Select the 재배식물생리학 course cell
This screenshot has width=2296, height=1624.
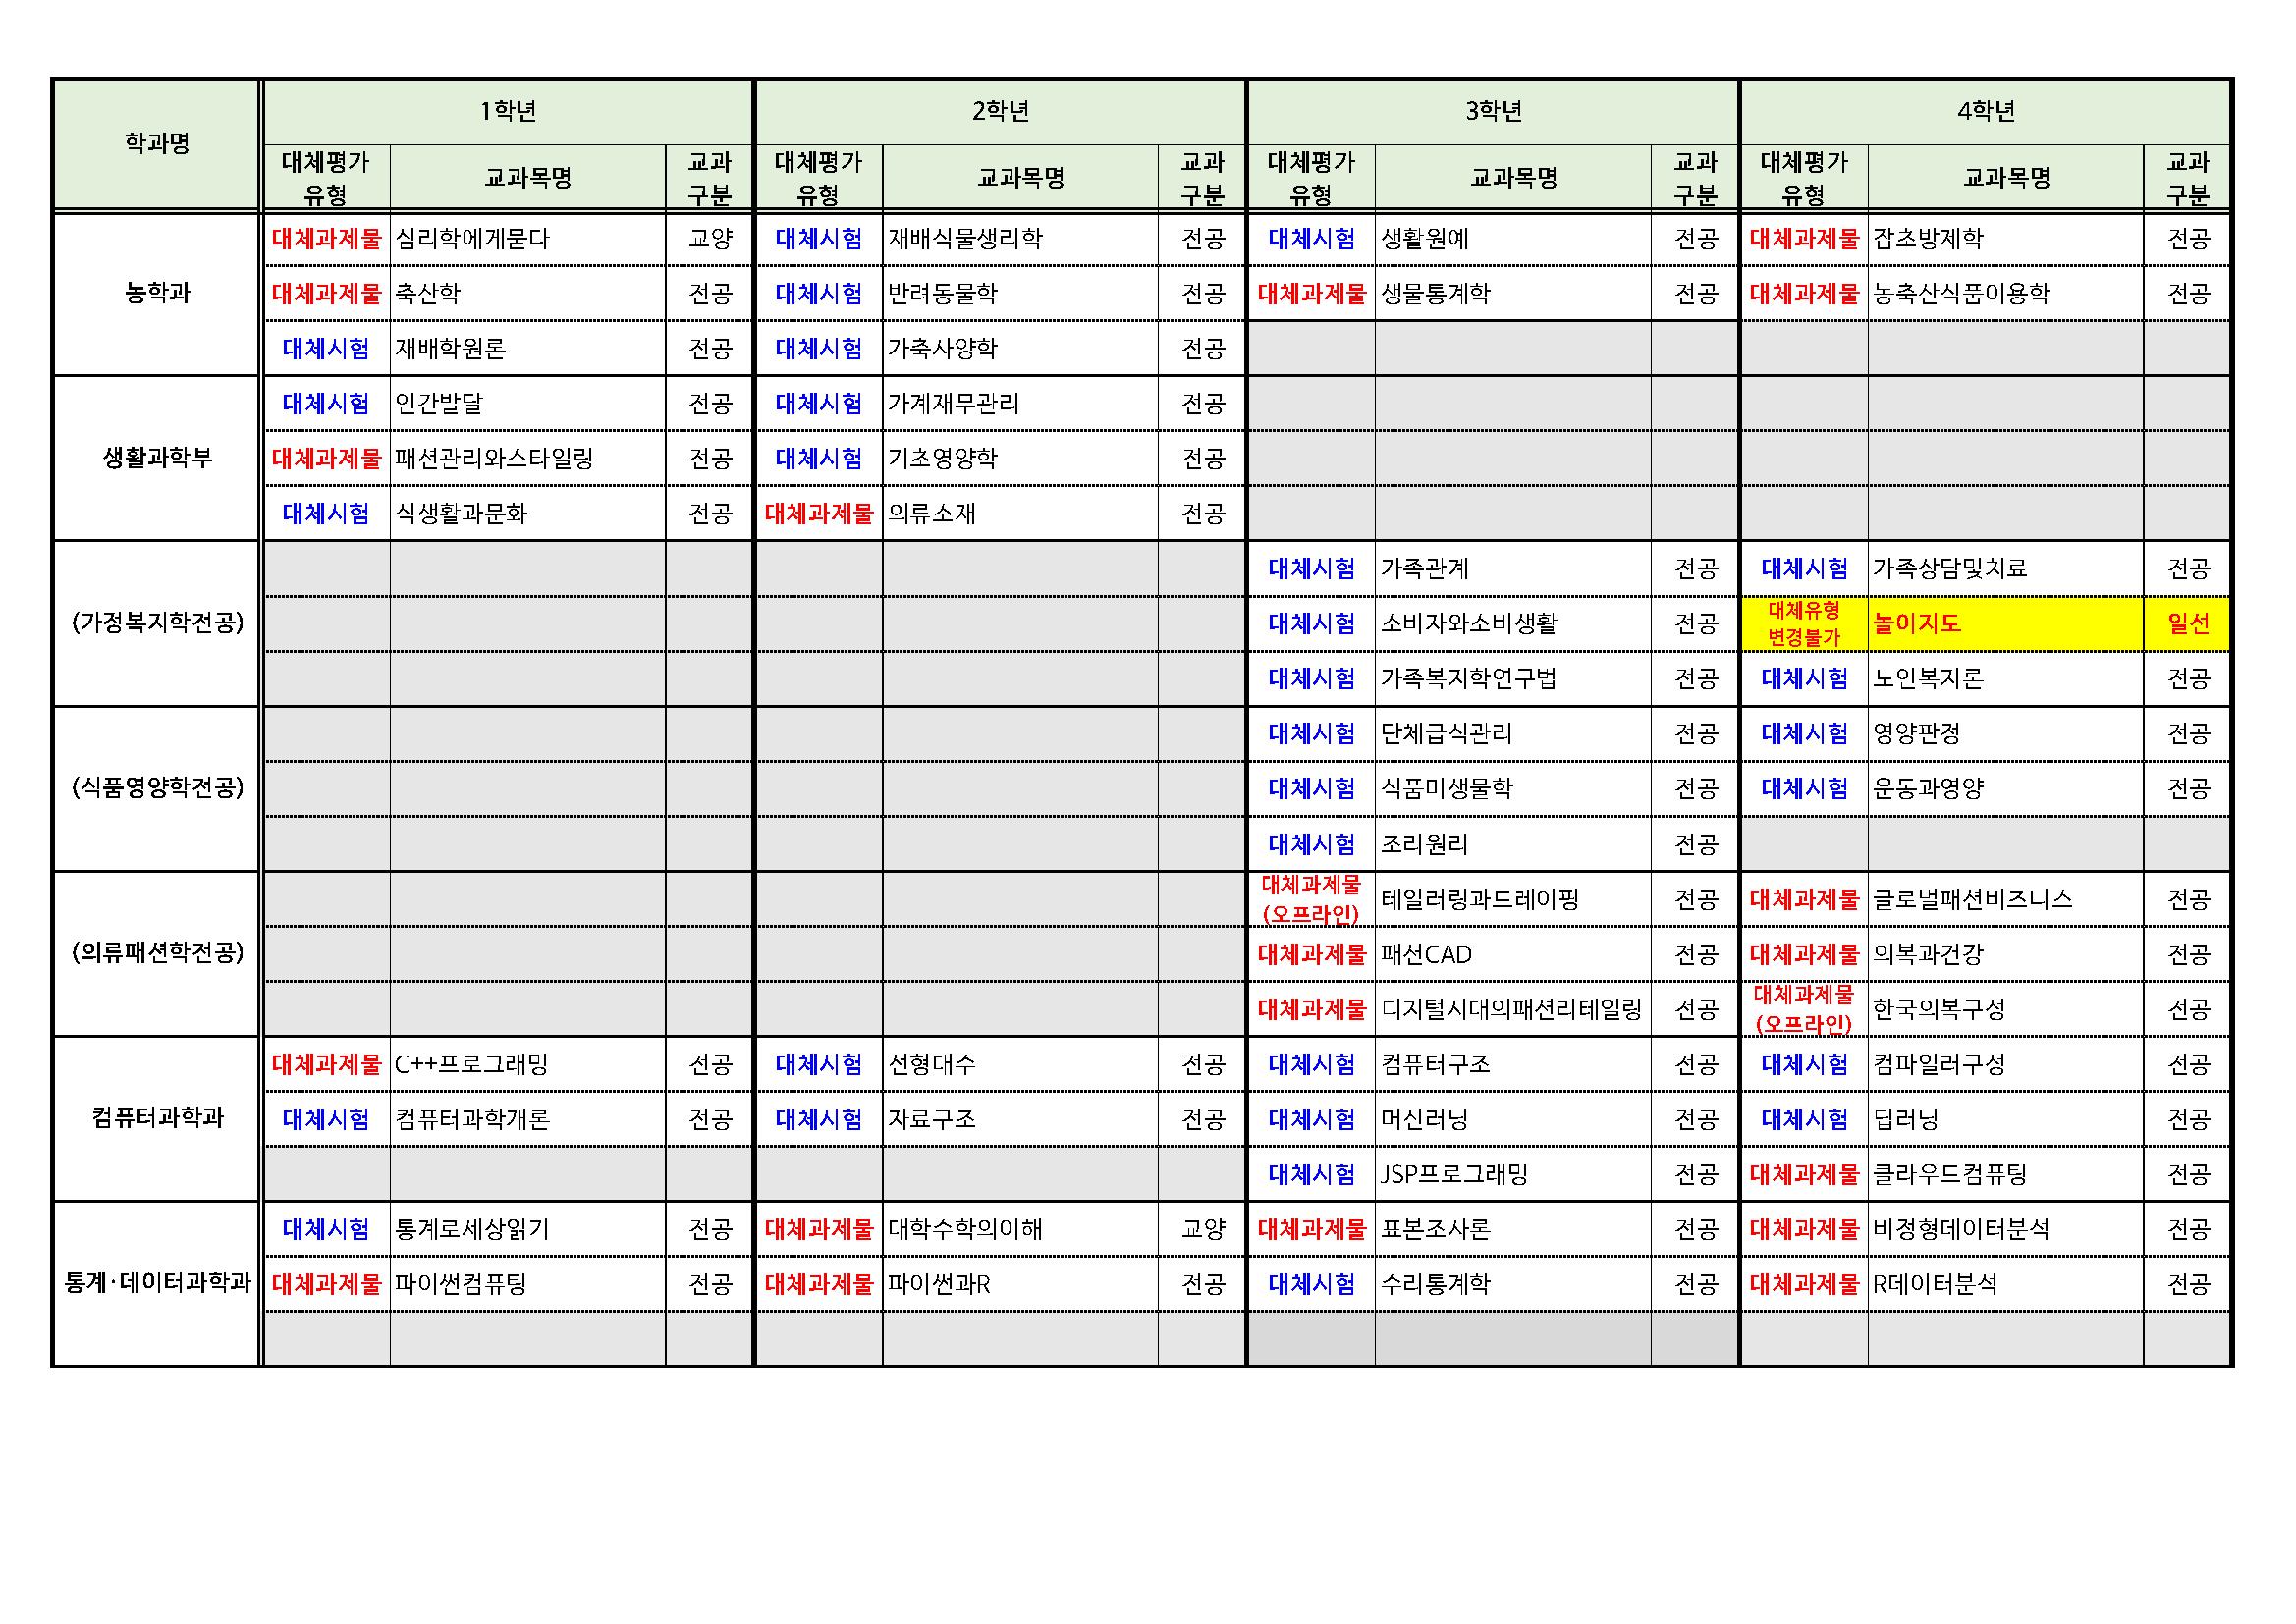(1021, 239)
